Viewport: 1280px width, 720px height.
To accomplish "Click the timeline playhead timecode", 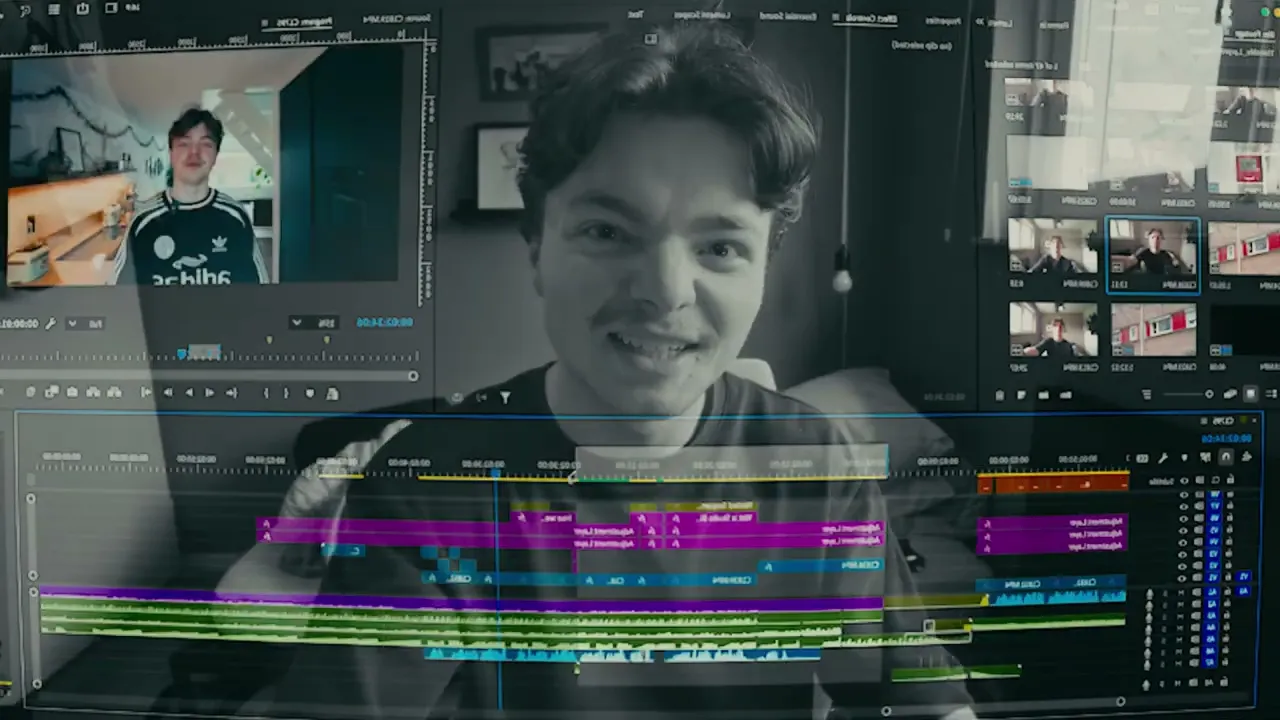I will pos(1227,438).
